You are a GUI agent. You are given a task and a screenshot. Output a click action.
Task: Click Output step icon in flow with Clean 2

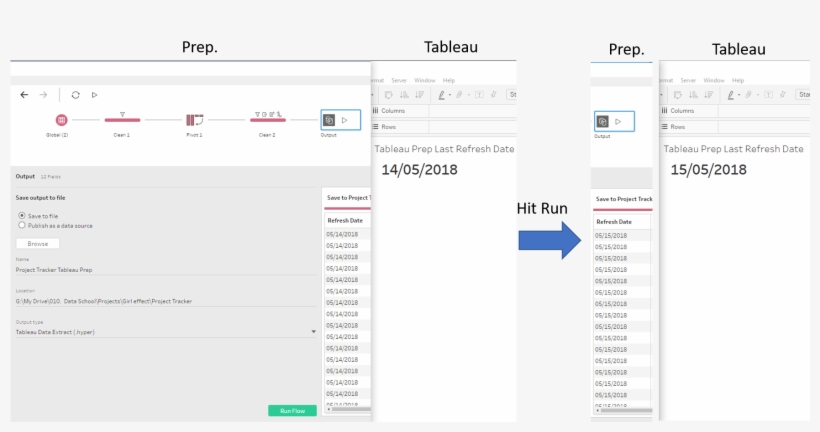click(x=329, y=120)
